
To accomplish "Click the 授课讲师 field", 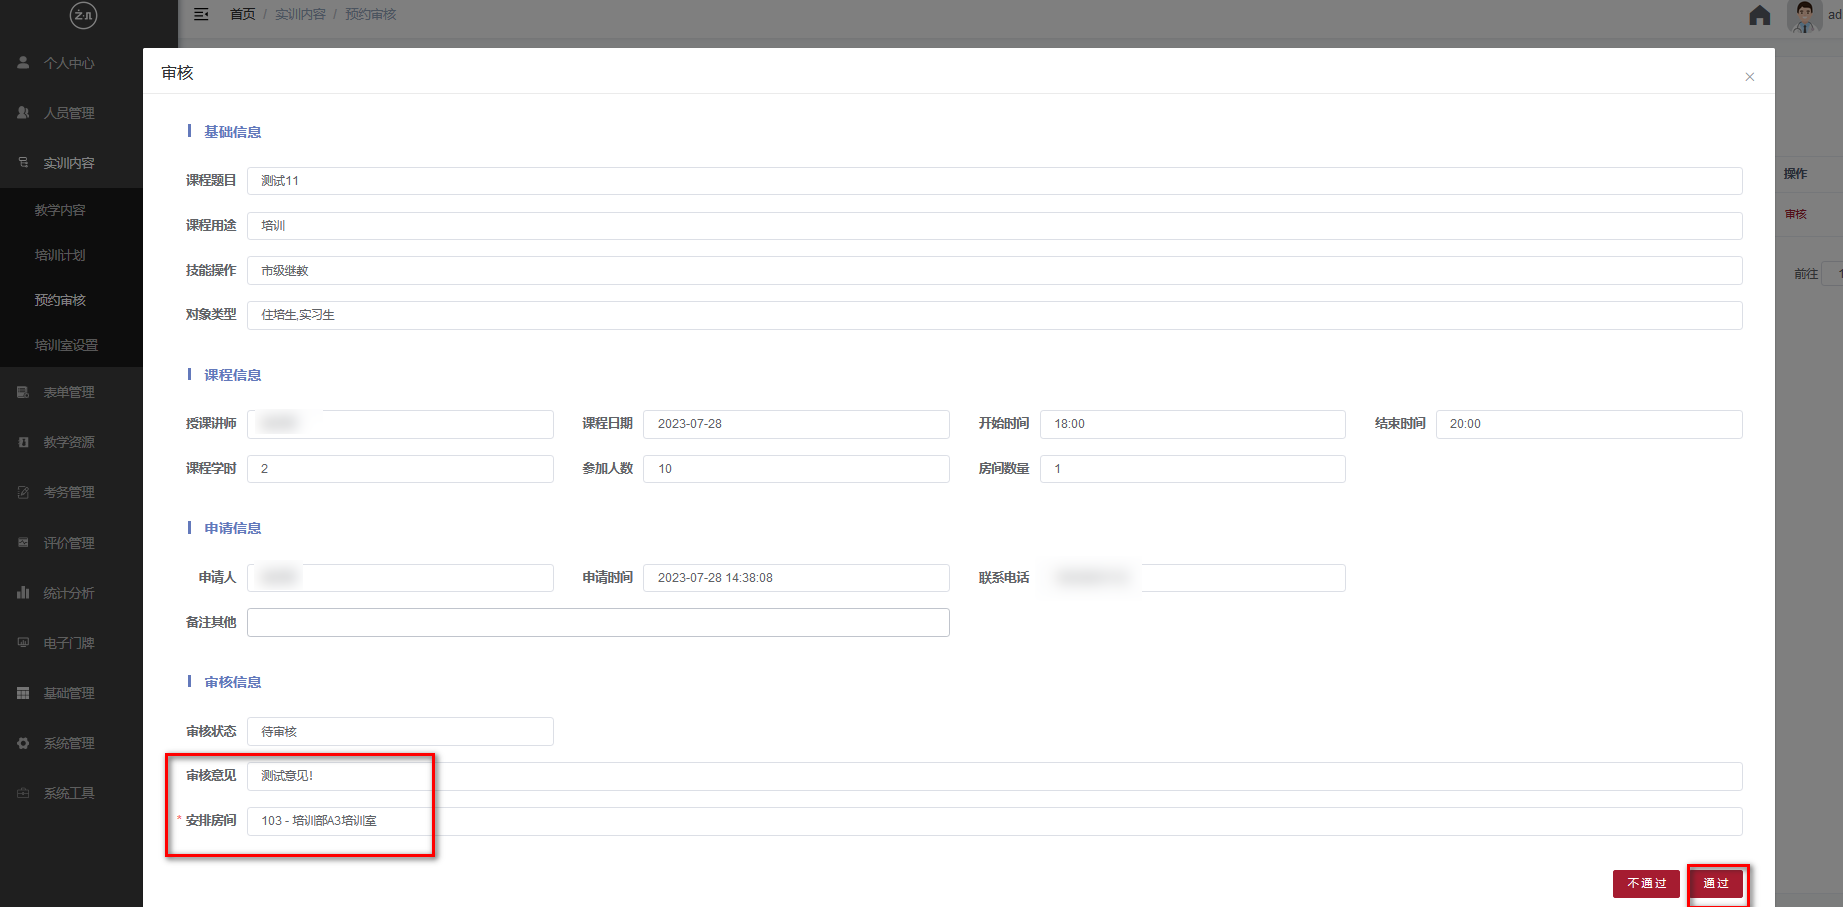I will click(x=400, y=424).
